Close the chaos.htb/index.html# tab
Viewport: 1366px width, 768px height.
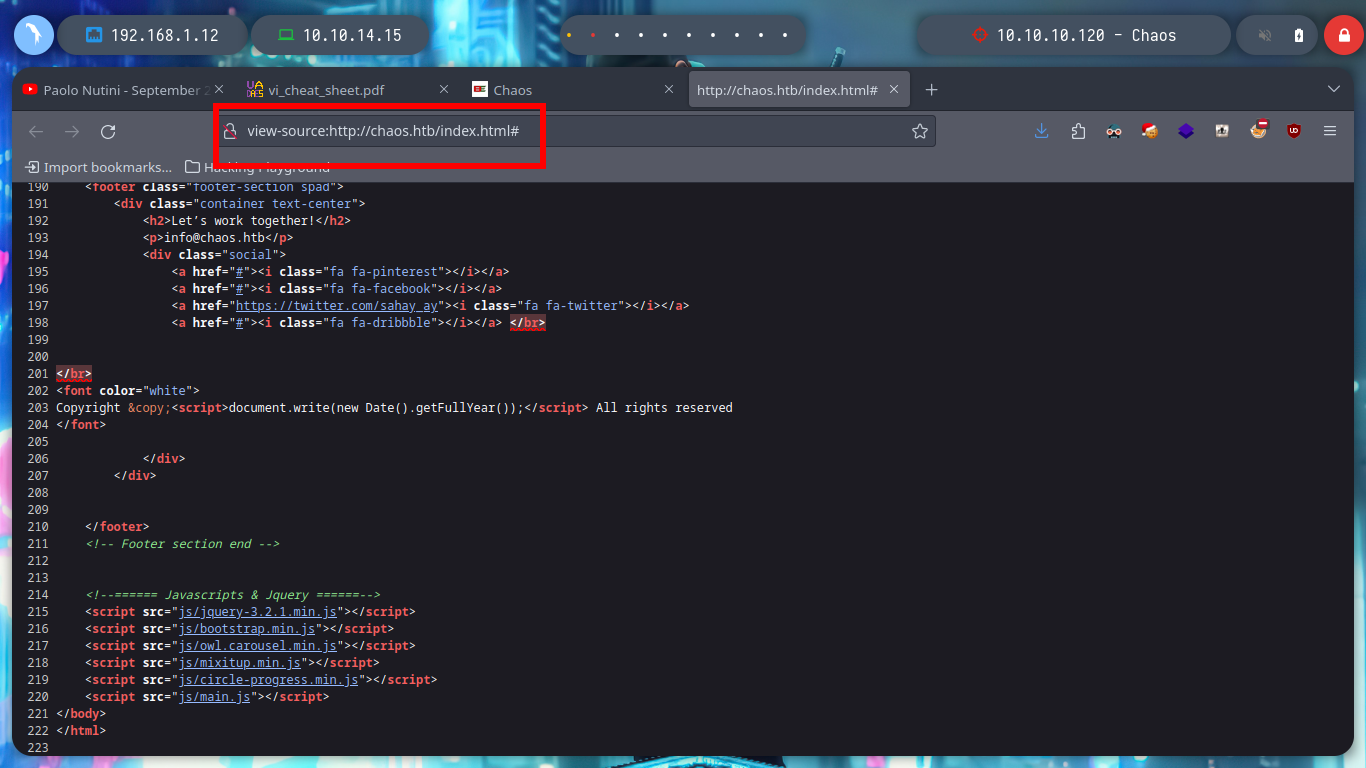click(x=894, y=90)
